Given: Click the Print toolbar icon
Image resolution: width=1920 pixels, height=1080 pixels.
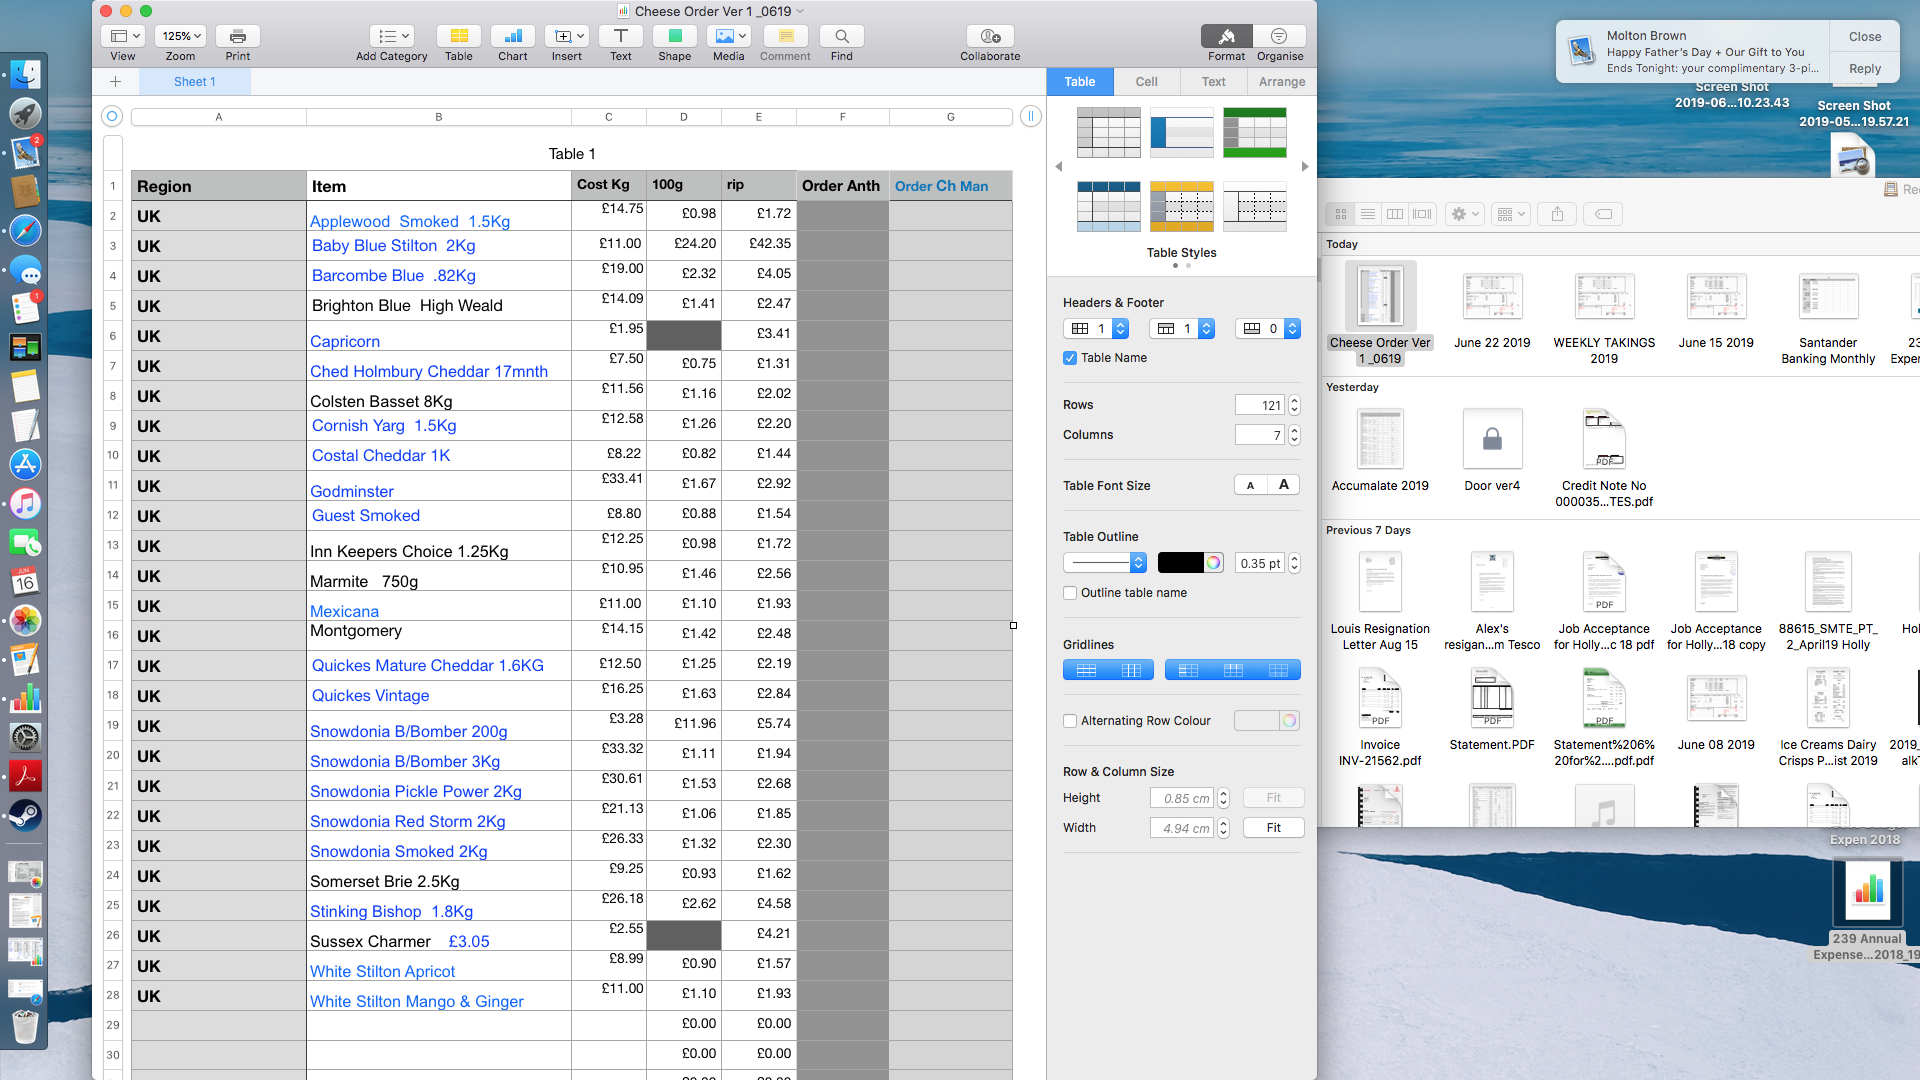Looking at the screenshot, I should click(x=237, y=37).
